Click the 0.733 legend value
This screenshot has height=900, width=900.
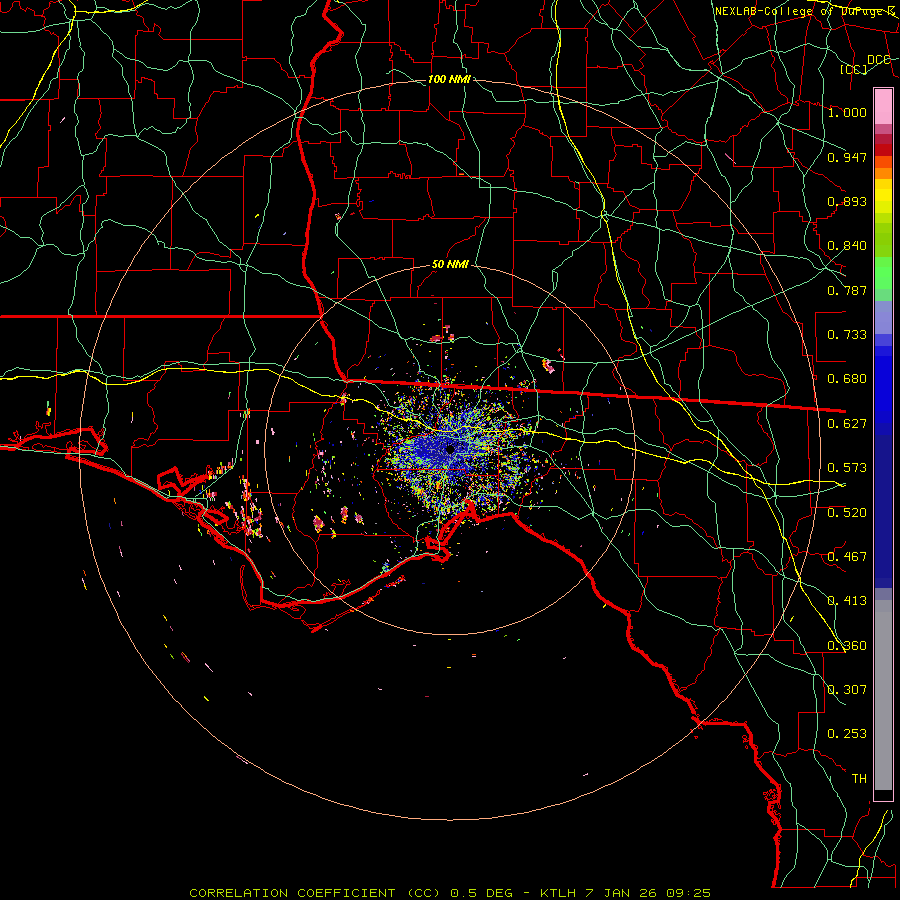[x=847, y=335]
